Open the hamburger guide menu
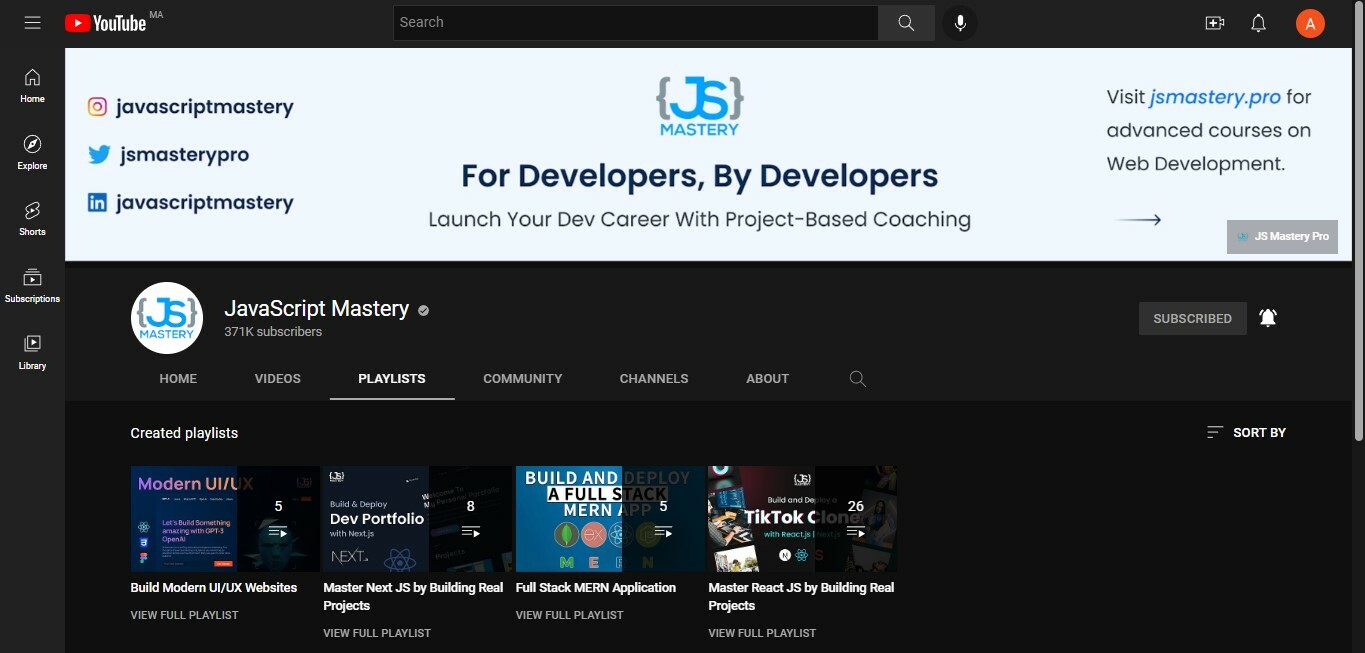The width and height of the screenshot is (1365, 653). click(x=33, y=22)
